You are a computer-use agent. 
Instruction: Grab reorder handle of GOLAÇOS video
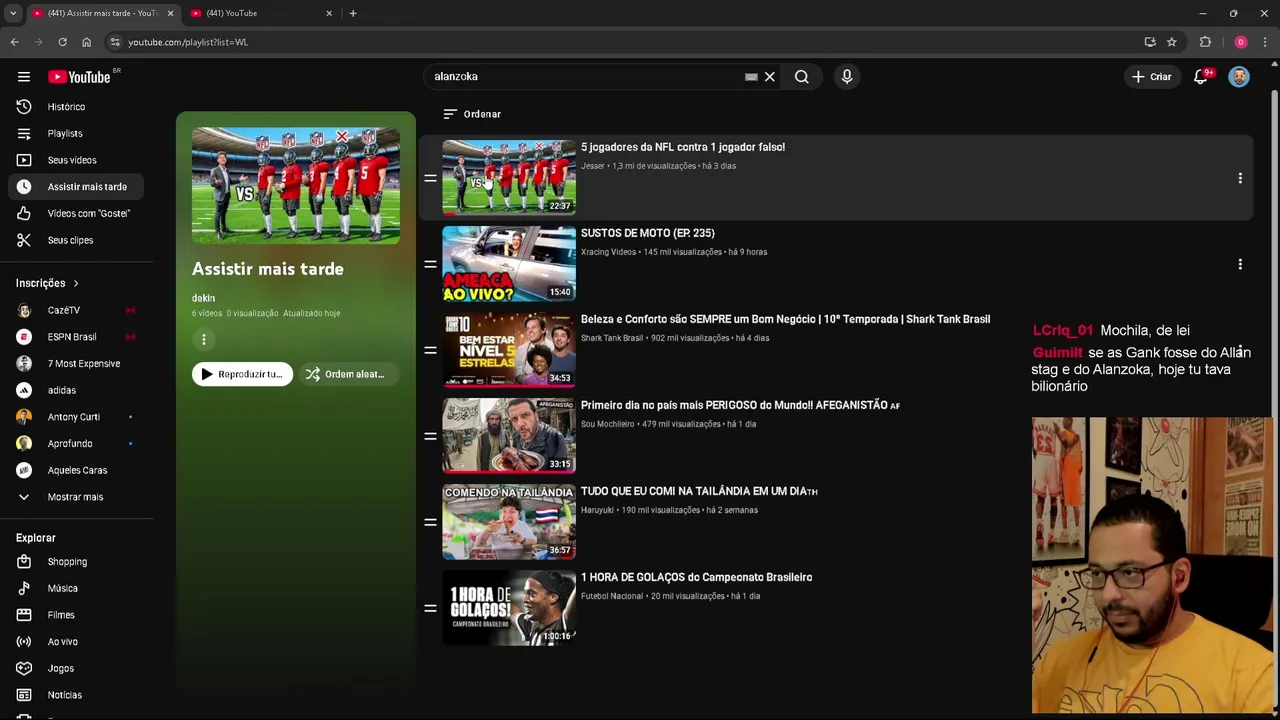pyautogui.click(x=430, y=608)
